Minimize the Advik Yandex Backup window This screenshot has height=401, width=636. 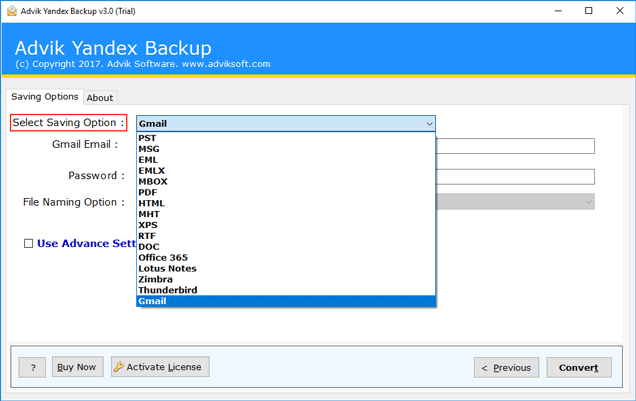tap(558, 11)
